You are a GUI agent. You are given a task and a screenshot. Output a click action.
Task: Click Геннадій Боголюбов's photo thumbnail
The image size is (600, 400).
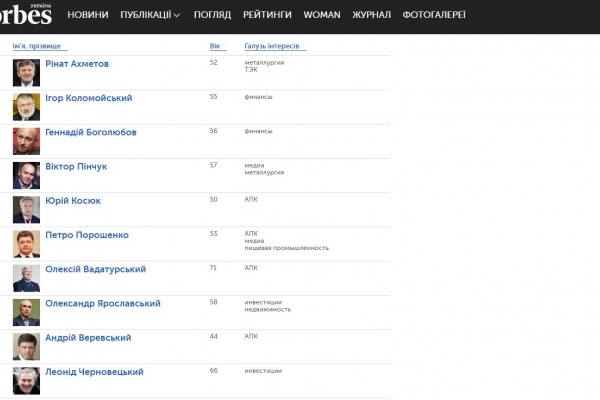[26, 140]
